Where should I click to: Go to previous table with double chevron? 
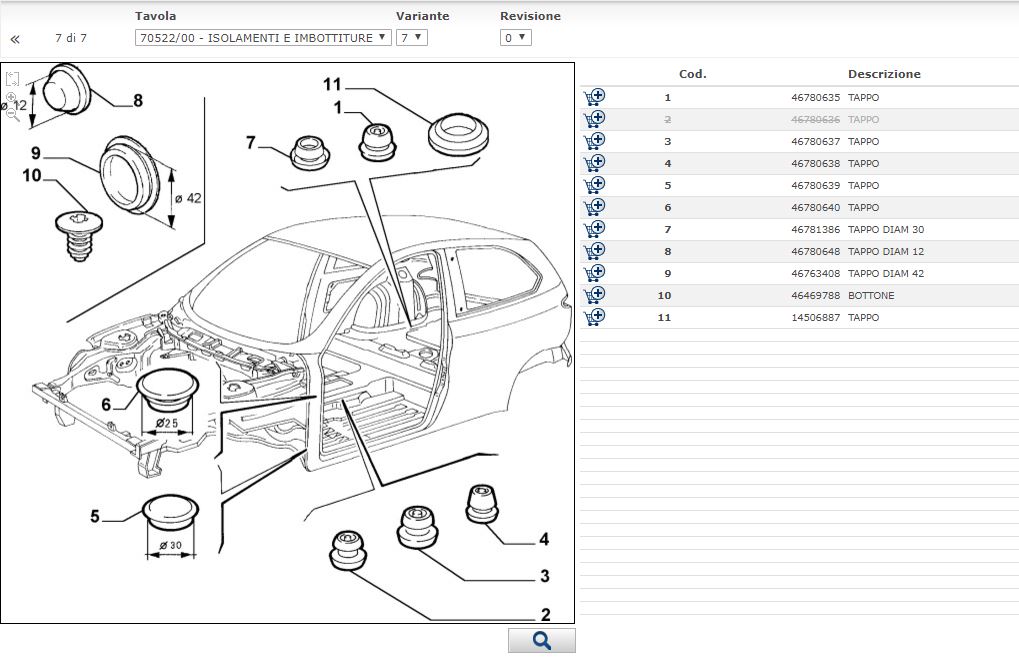point(15,39)
